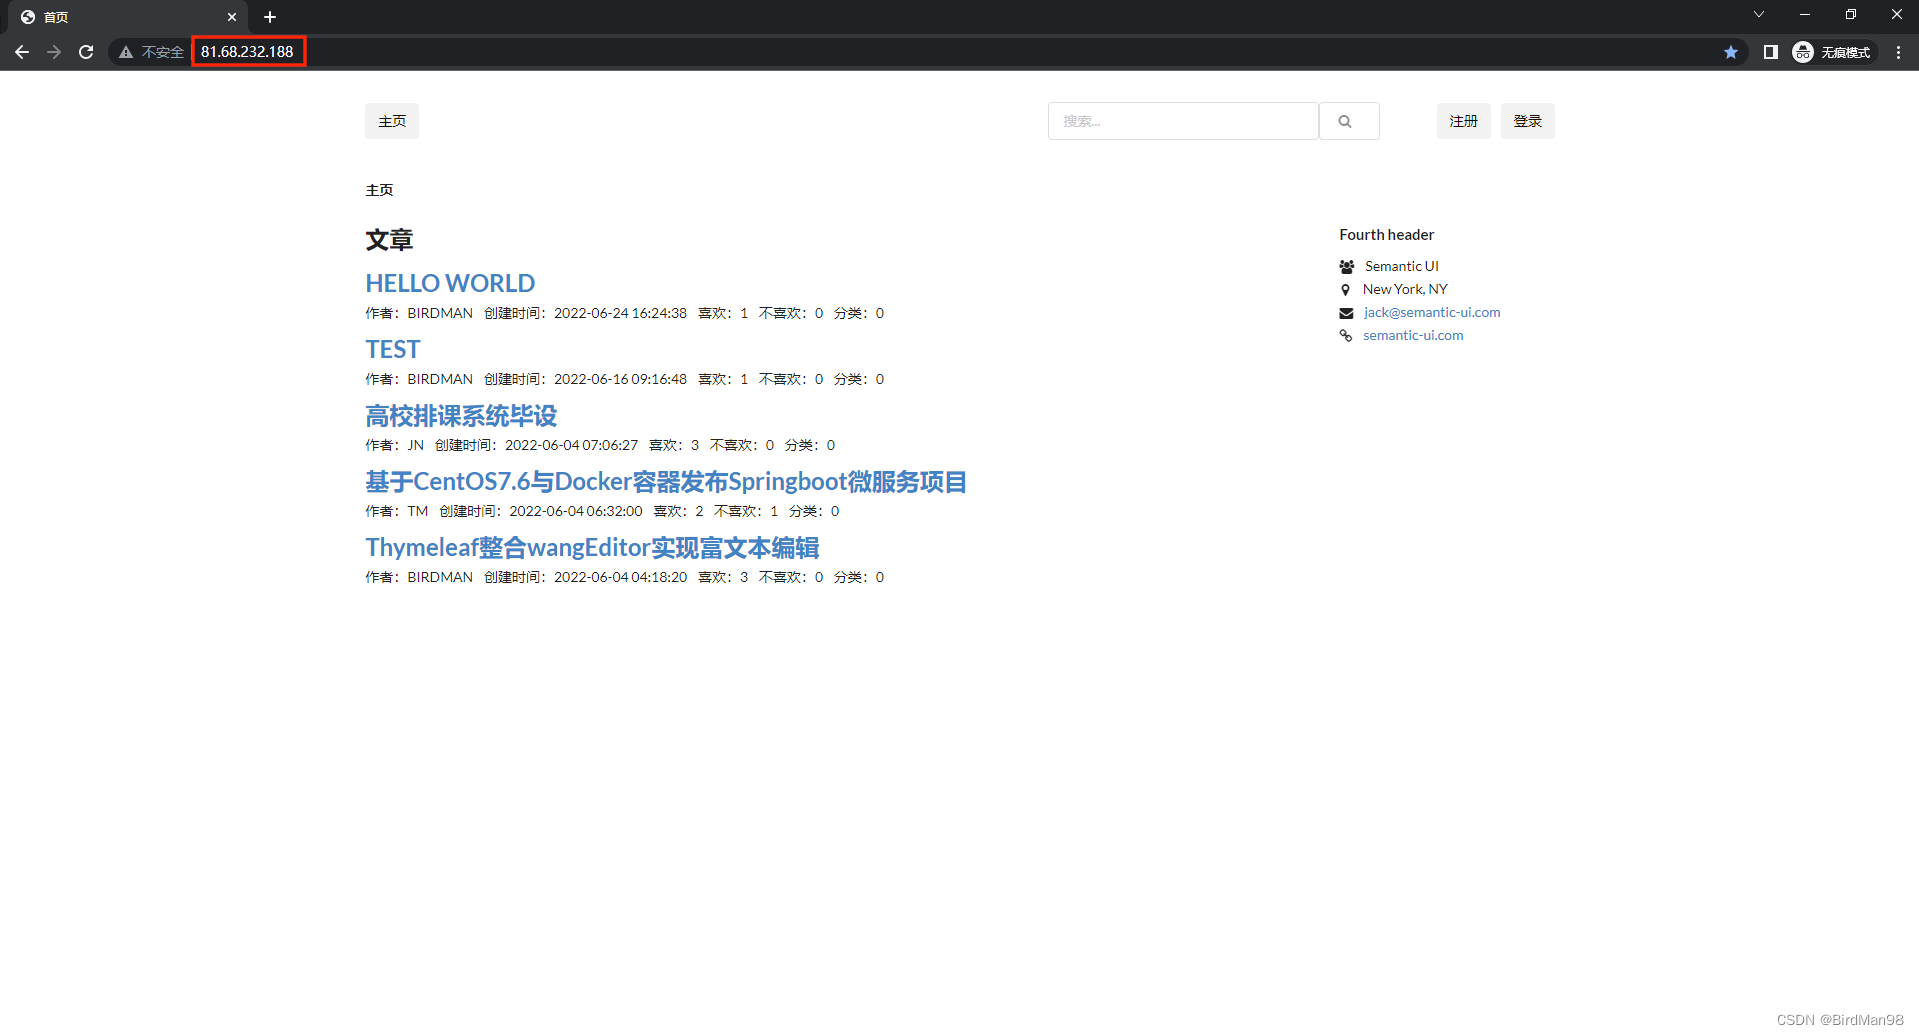Click the incognito mode profile icon
Image resolution: width=1919 pixels, height=1035 pixels.
[1803, 52]
